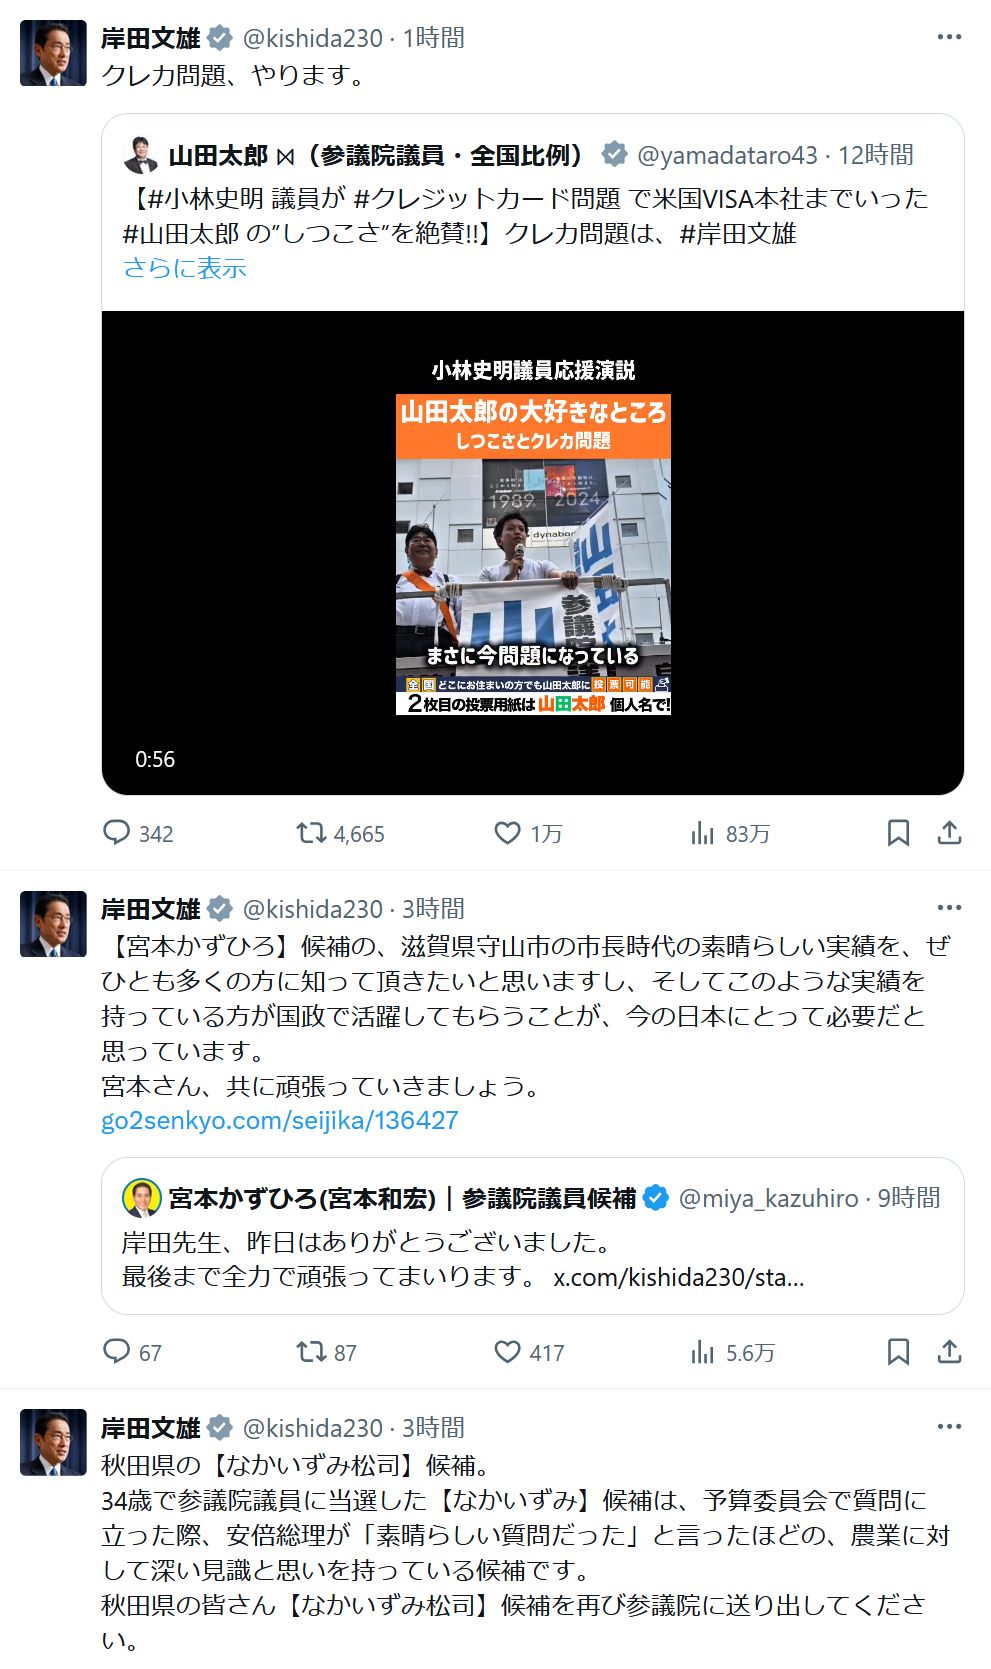991x1669 pixels.
Task: Open more options for the top tweet
Action: (949, 37)
